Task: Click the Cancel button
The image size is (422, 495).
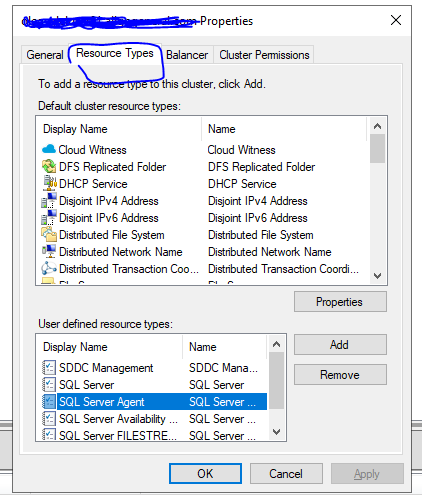Action: (286, 473)
